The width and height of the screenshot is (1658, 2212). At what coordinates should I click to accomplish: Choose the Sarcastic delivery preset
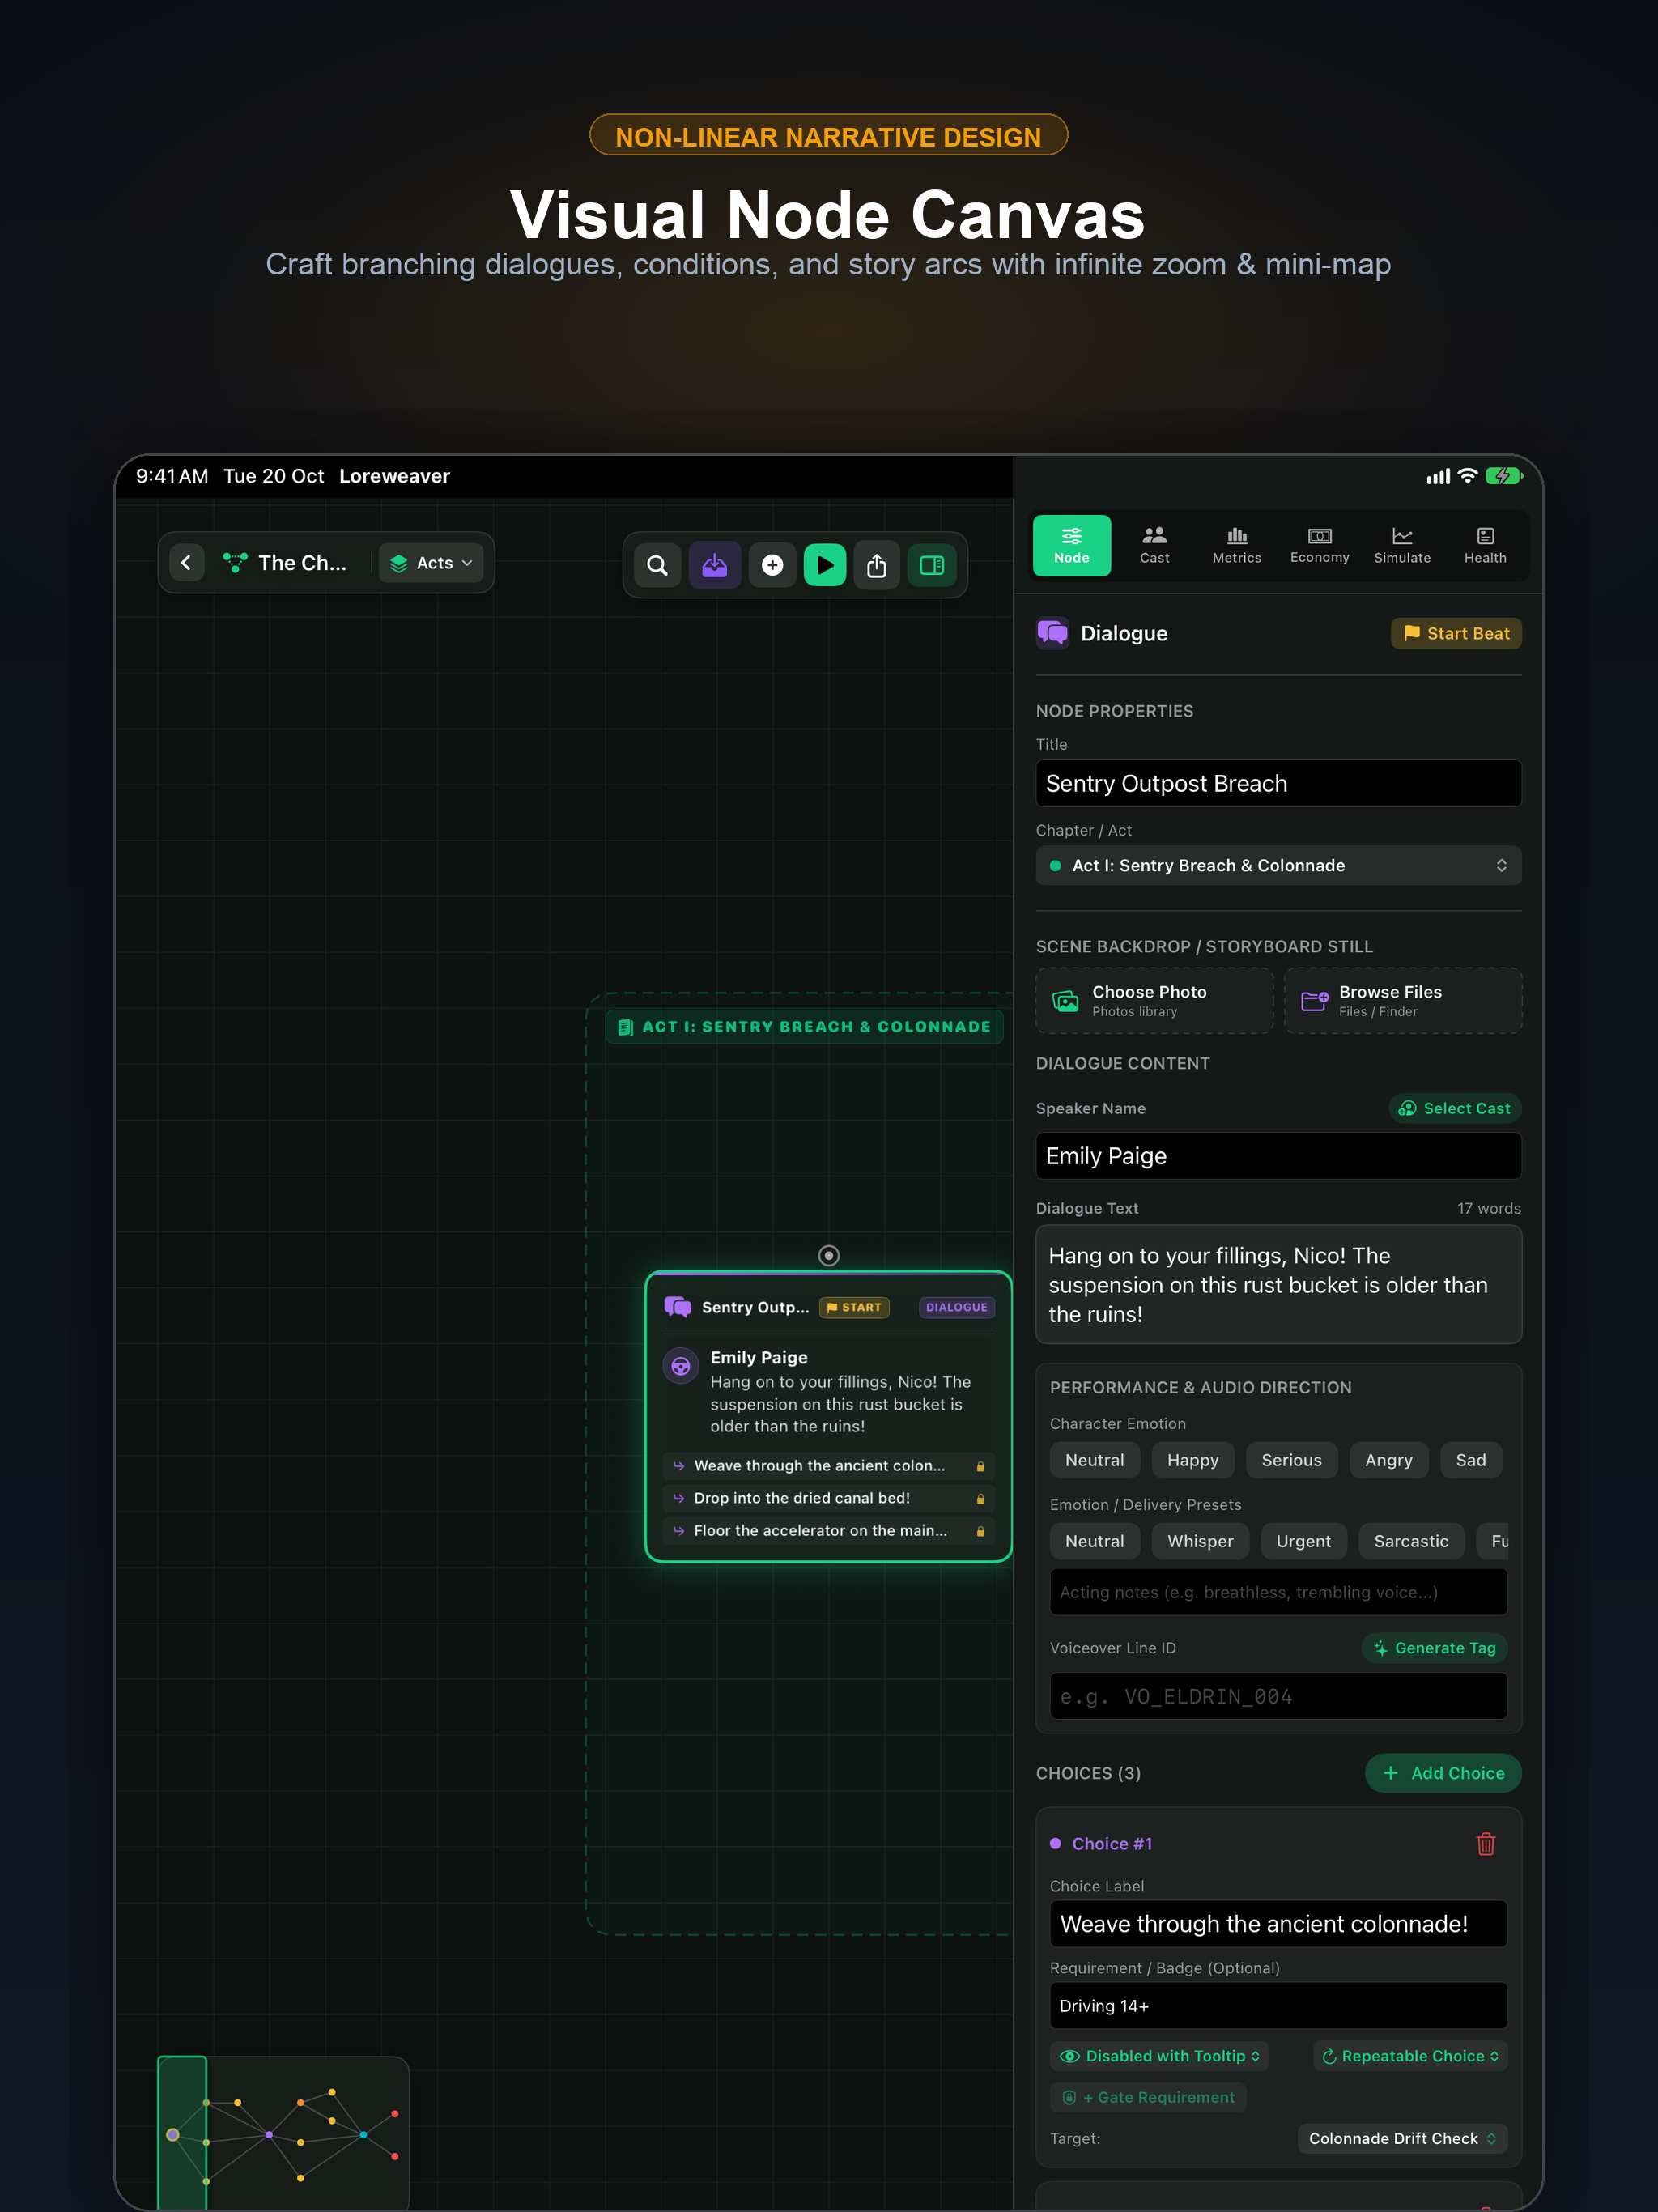point(1411,1541)
